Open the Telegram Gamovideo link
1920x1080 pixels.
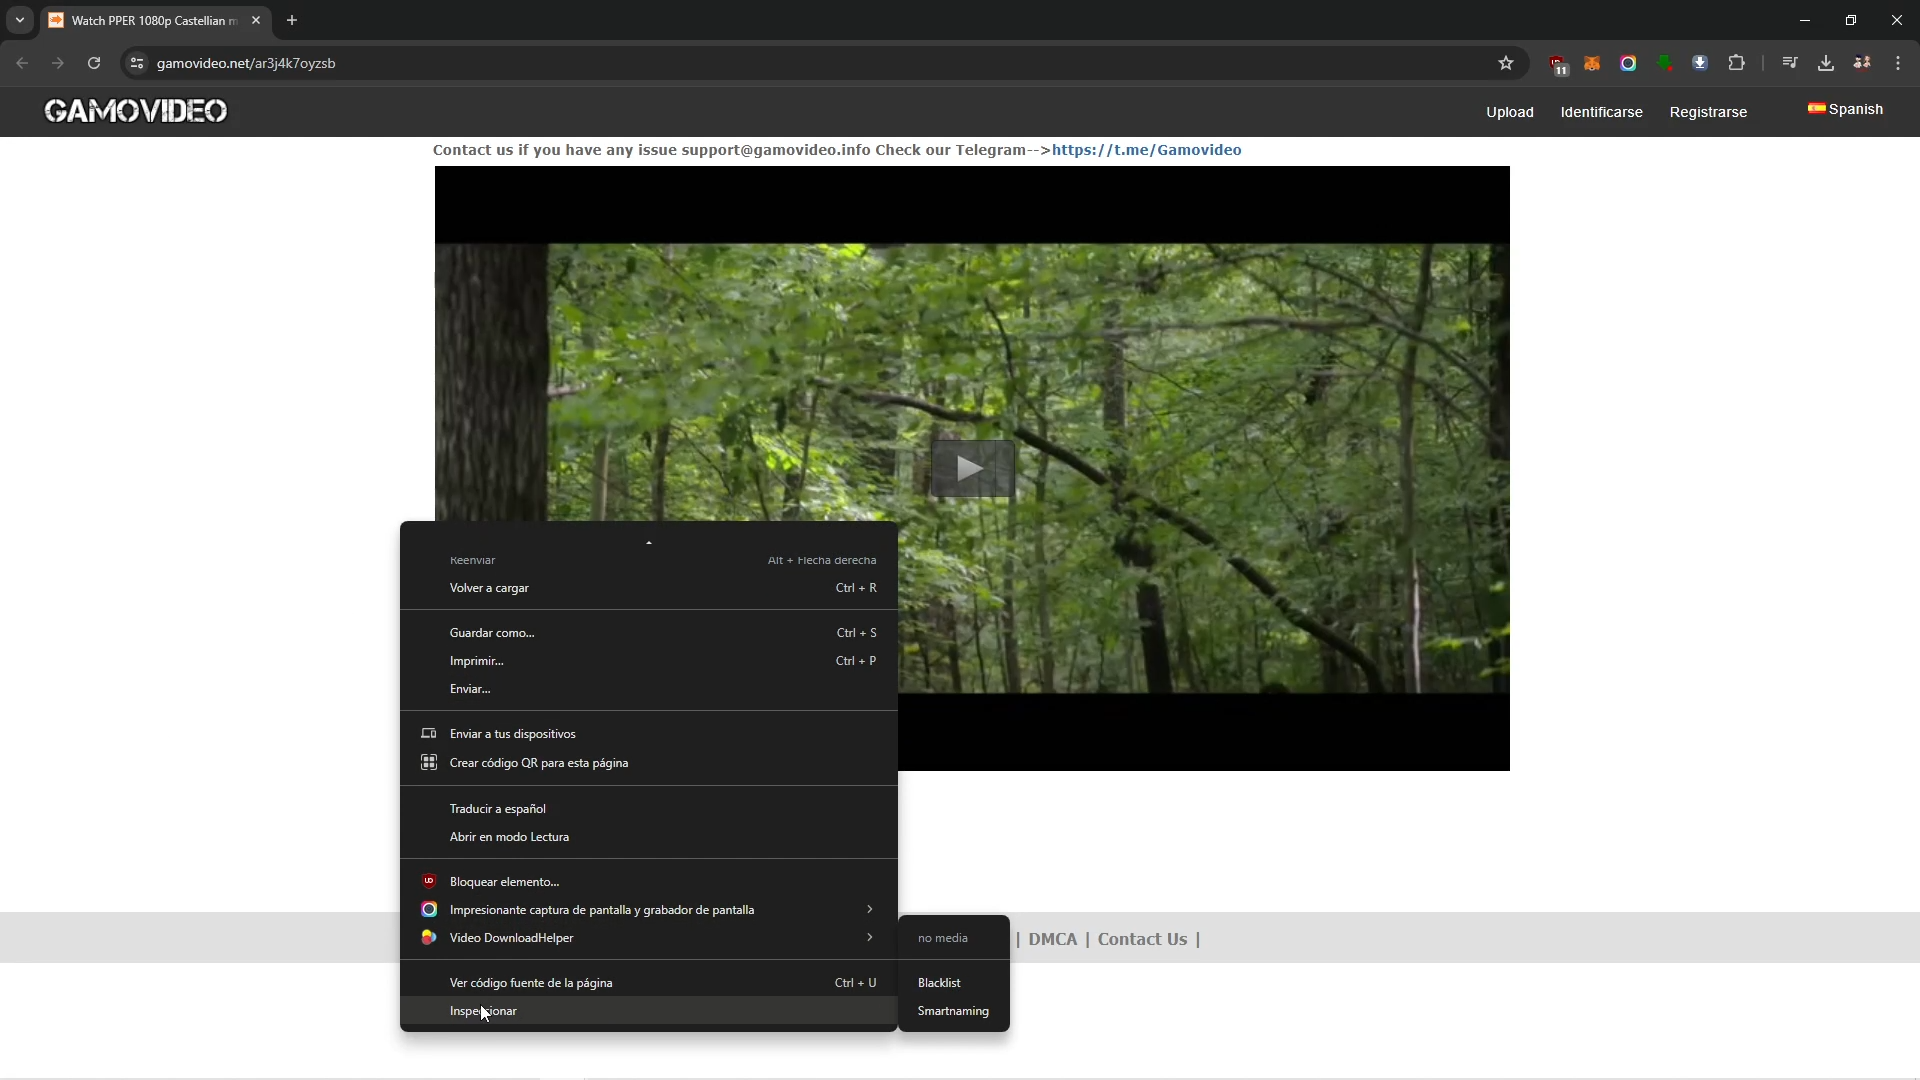click(1146, 150)
